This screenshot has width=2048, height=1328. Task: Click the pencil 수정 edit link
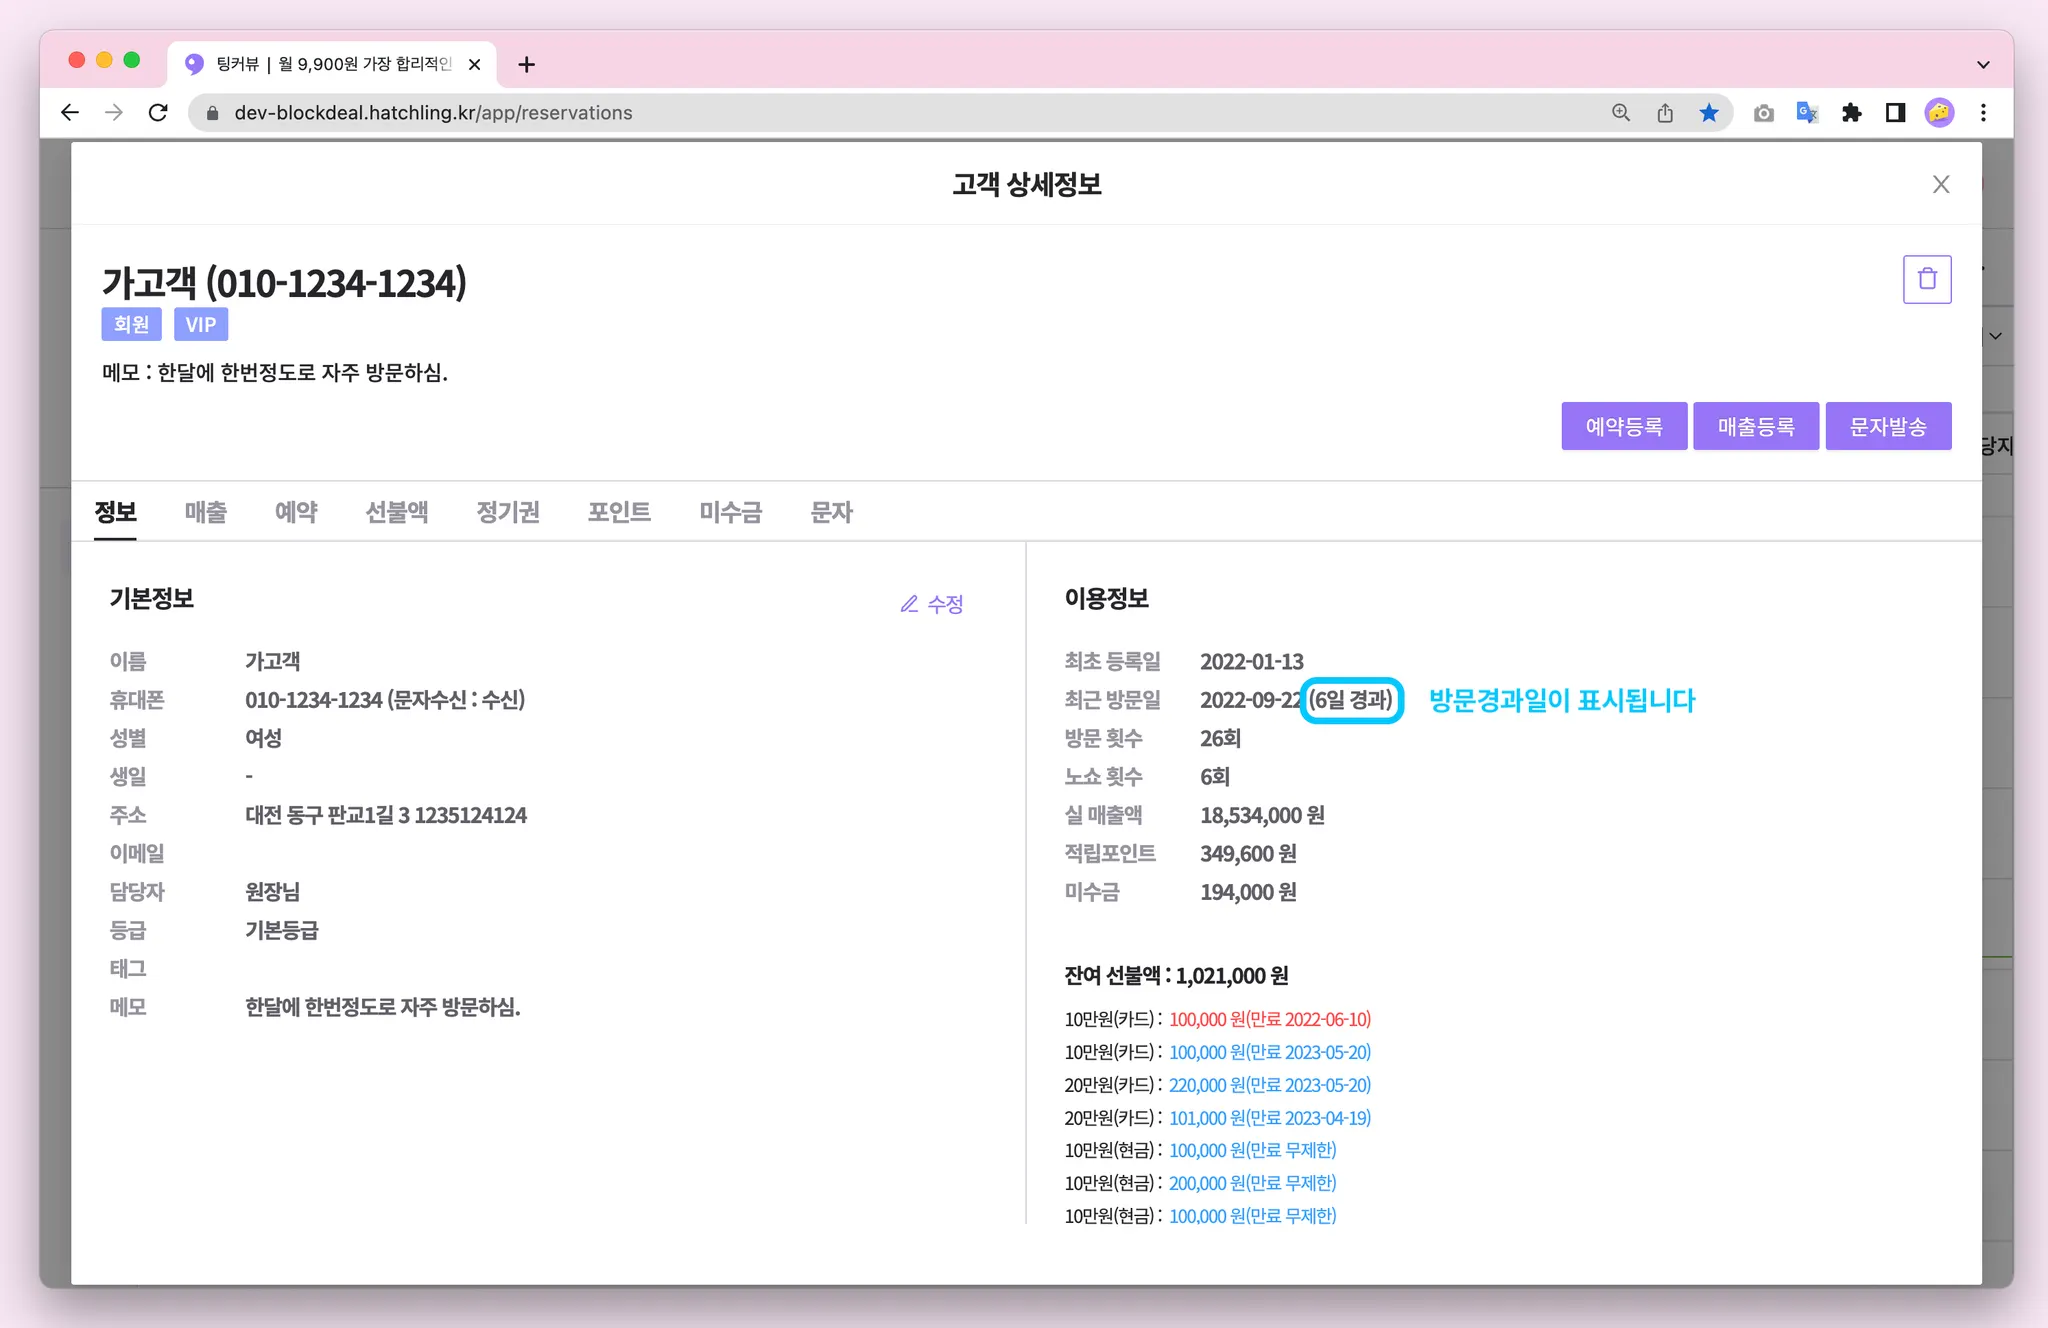931,604
